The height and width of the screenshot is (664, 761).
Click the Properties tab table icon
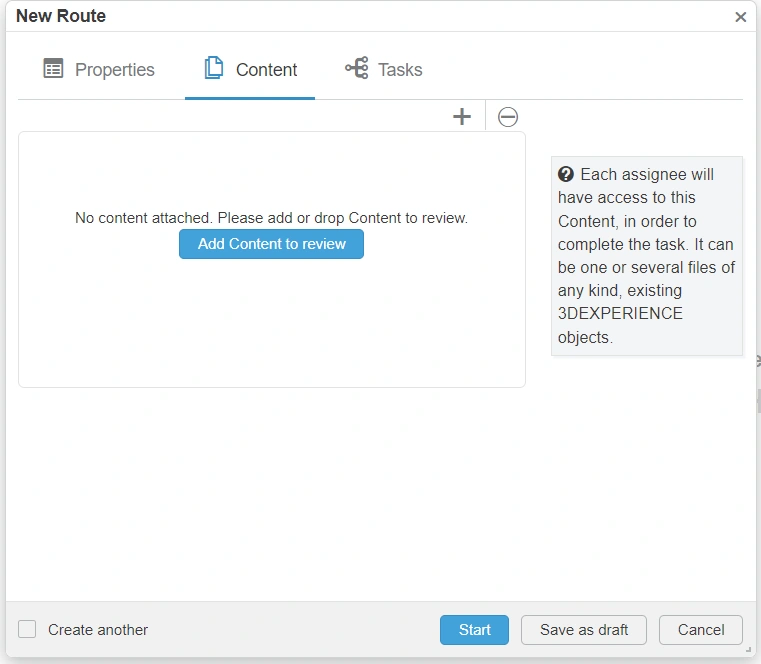[x=53, y=69]
